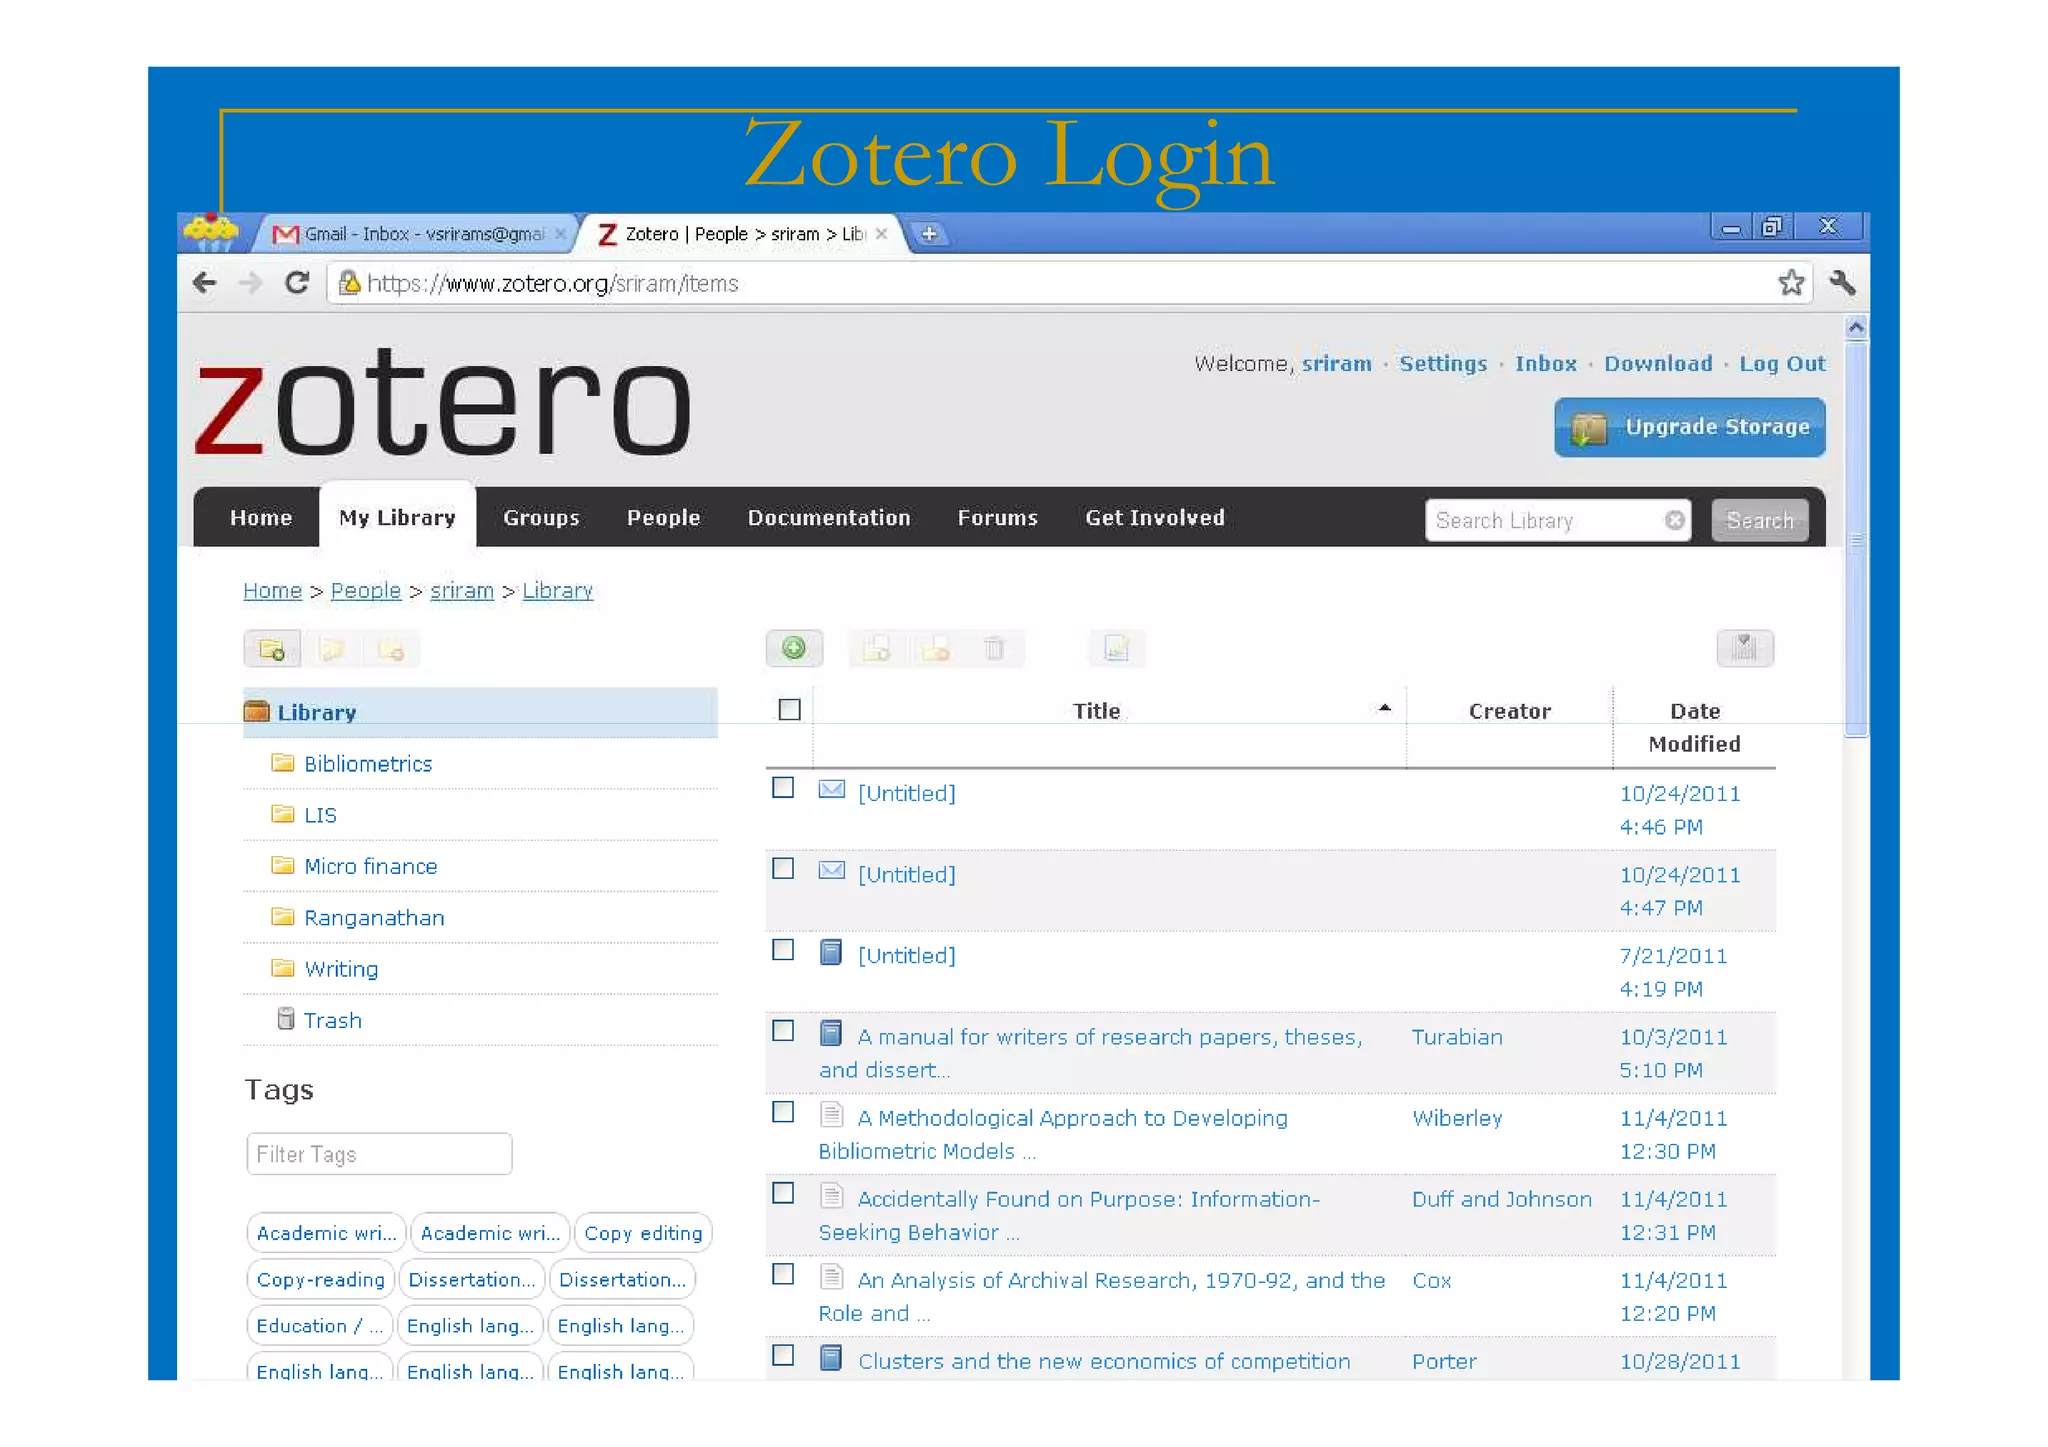
Task: Sort by Date Modified column header
Action: click(1695, 727)
